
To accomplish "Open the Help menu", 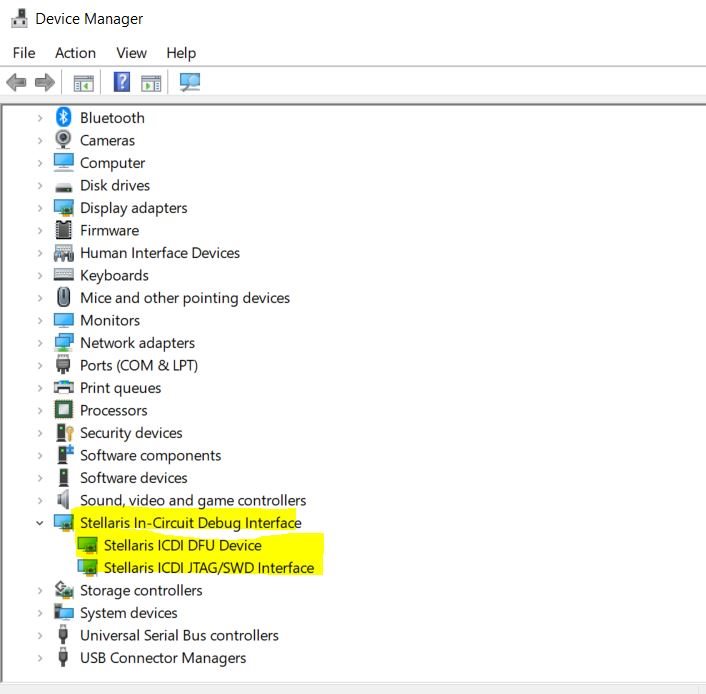I will pos(181,53).
